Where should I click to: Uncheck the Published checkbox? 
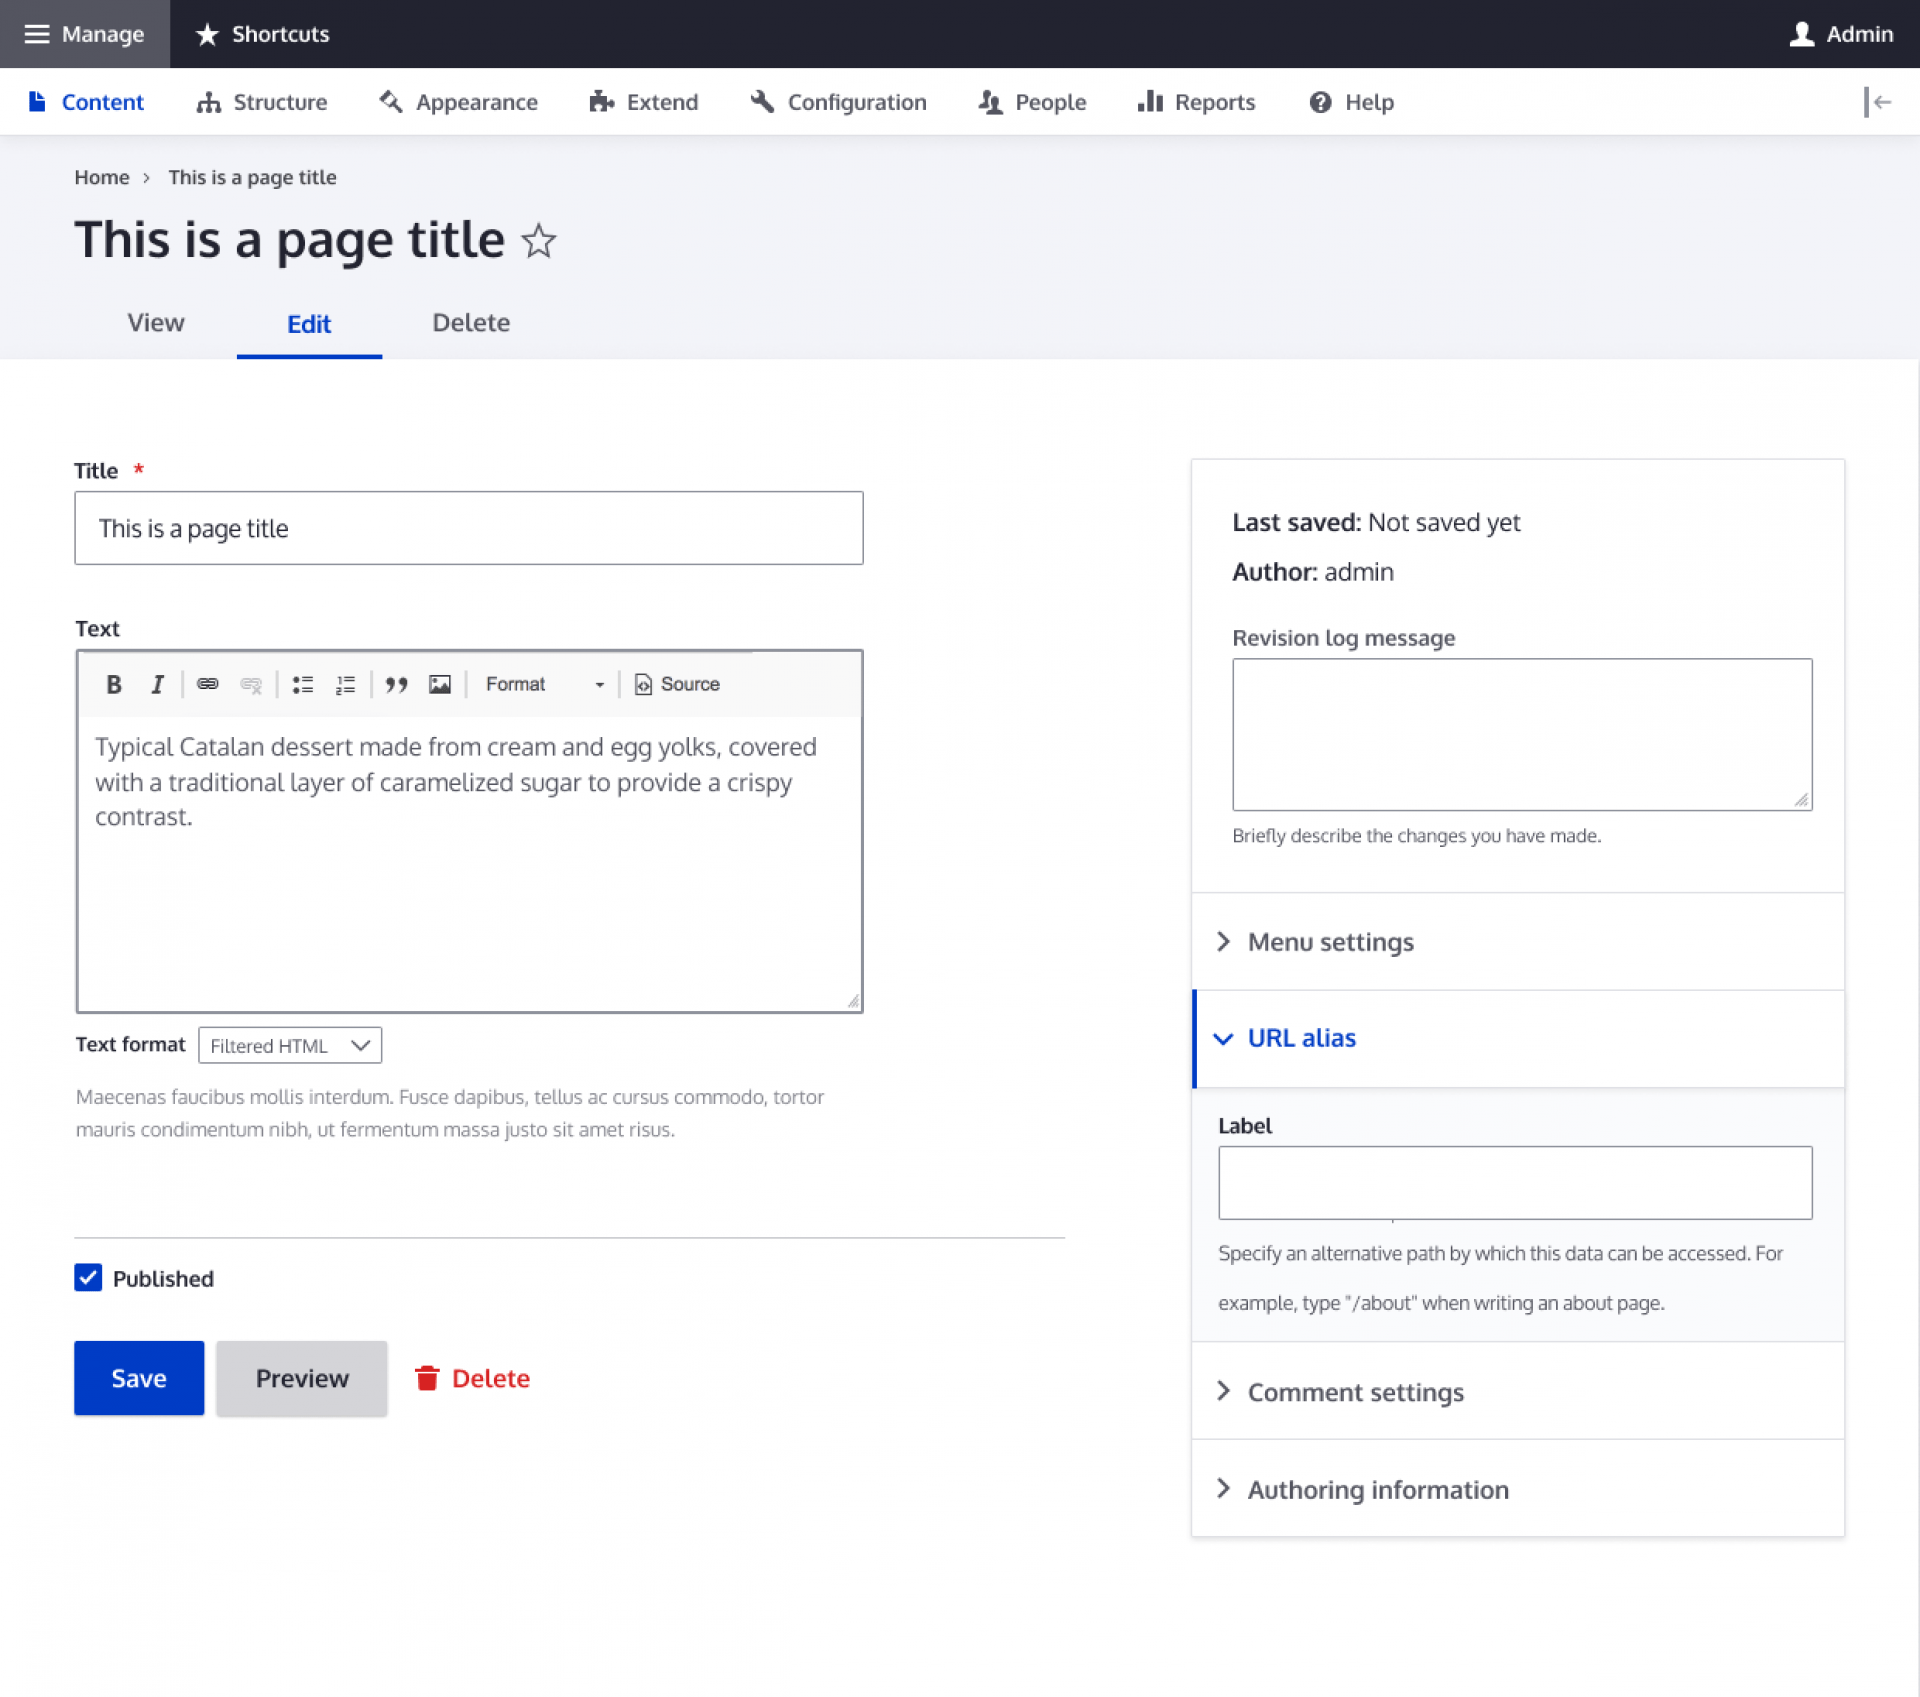point(89,1278)
